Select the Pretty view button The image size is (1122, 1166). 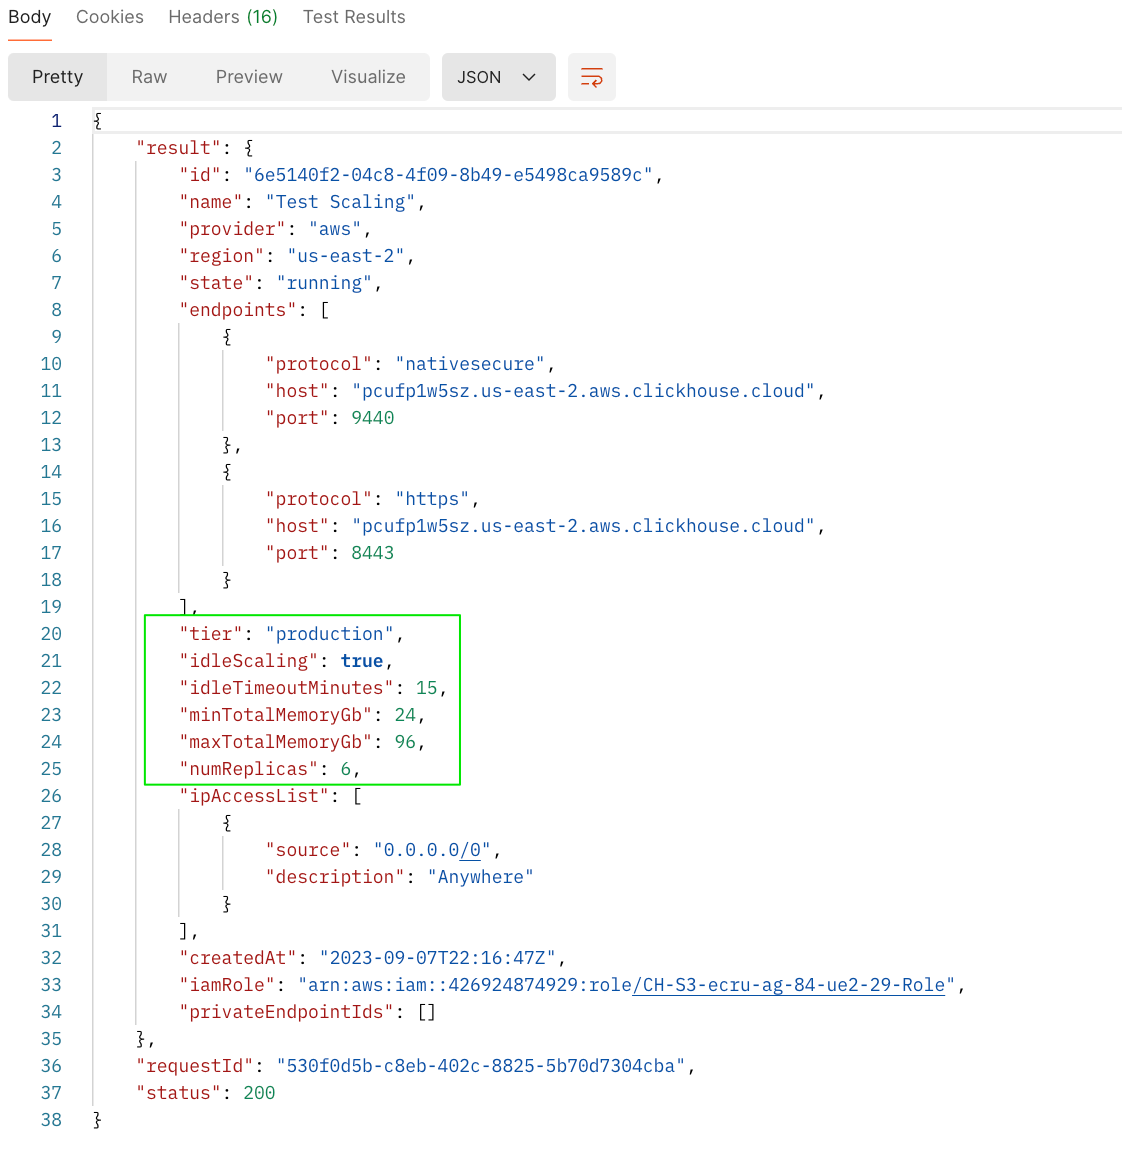57,77
